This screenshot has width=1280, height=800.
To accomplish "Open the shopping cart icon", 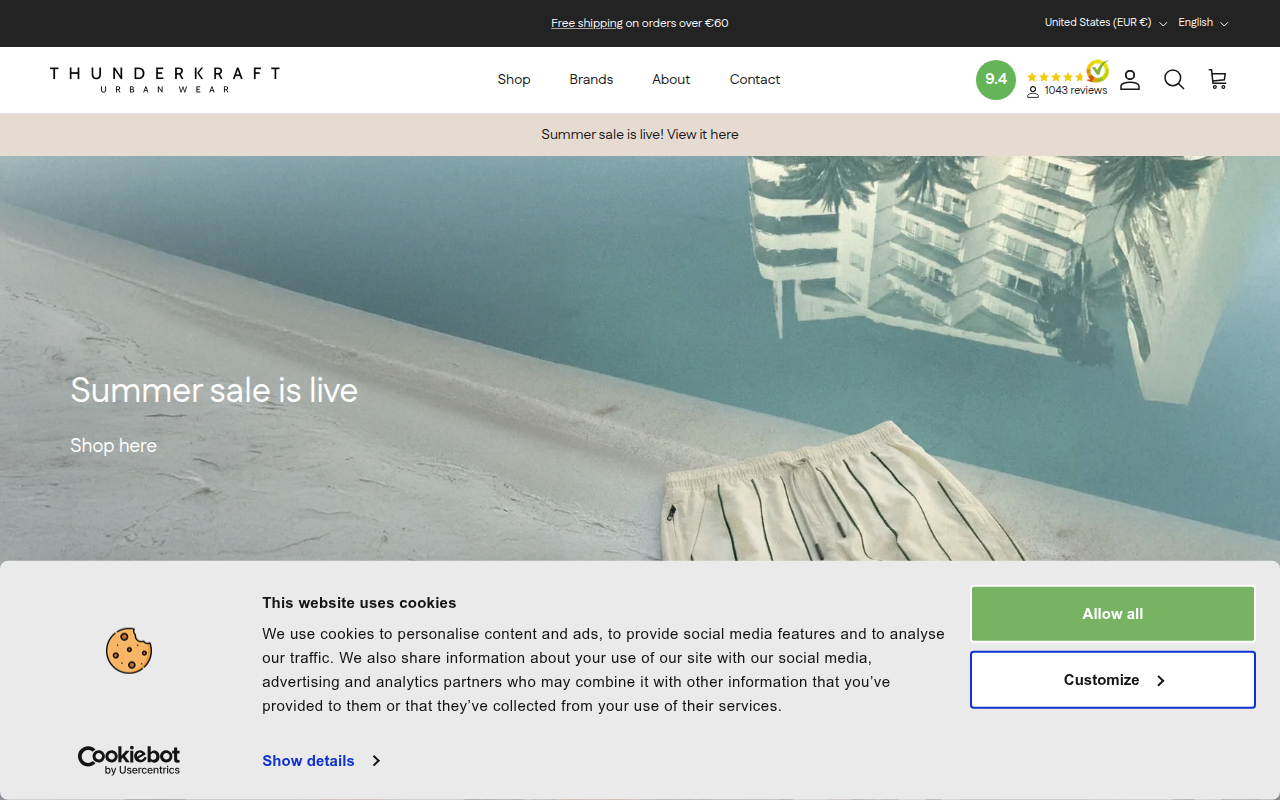I will [1217, 80].
